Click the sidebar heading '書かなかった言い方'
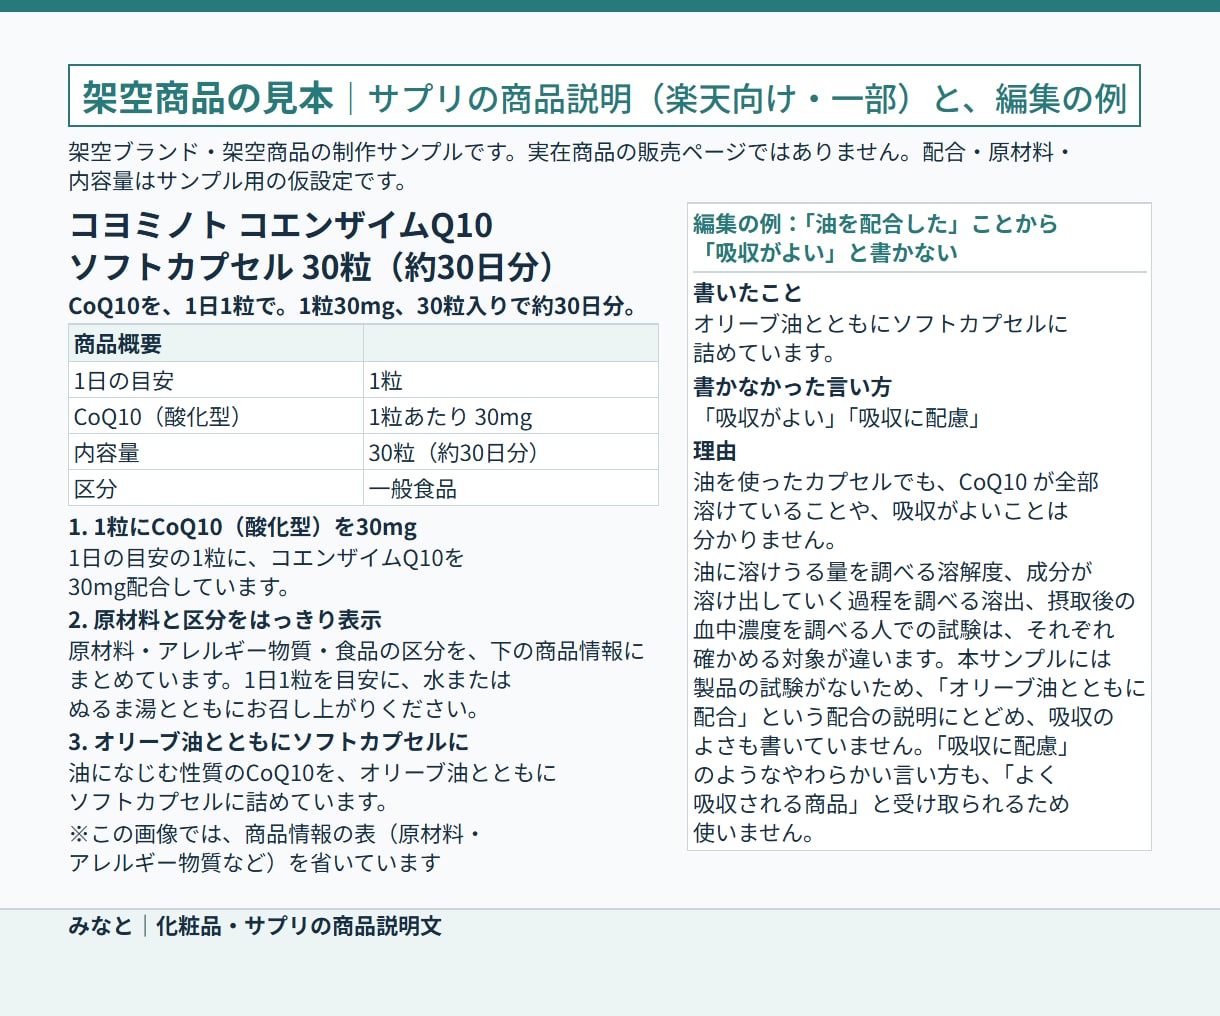This screenshot has width=1220, height=1016. click(x=792, y=387)
